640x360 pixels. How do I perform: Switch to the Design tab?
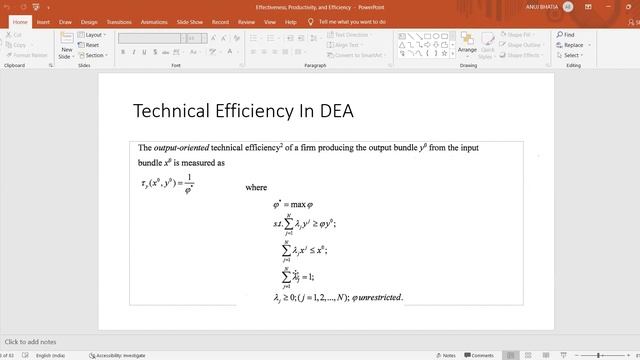89,22
